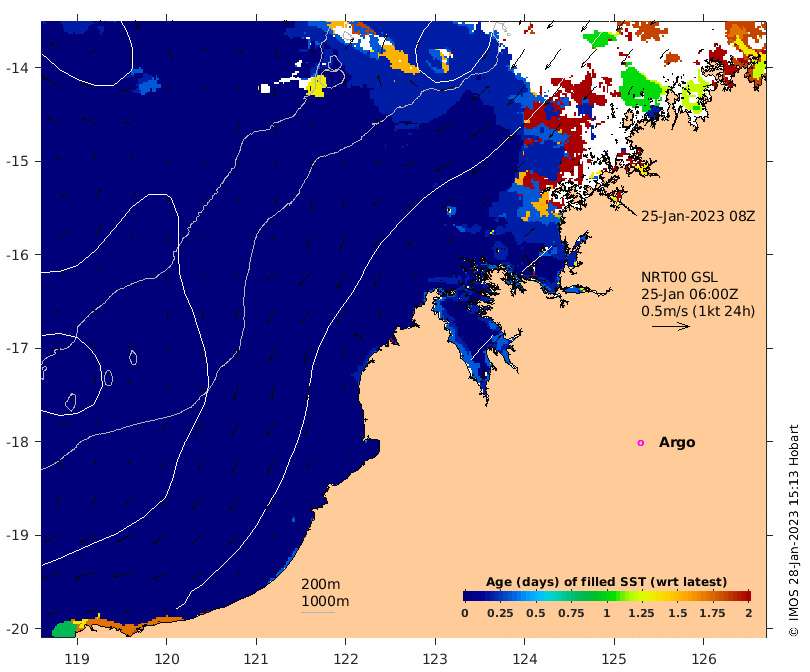
Task: Click the IMOS copyright text on right edge
Action: (x=793, y=531)
